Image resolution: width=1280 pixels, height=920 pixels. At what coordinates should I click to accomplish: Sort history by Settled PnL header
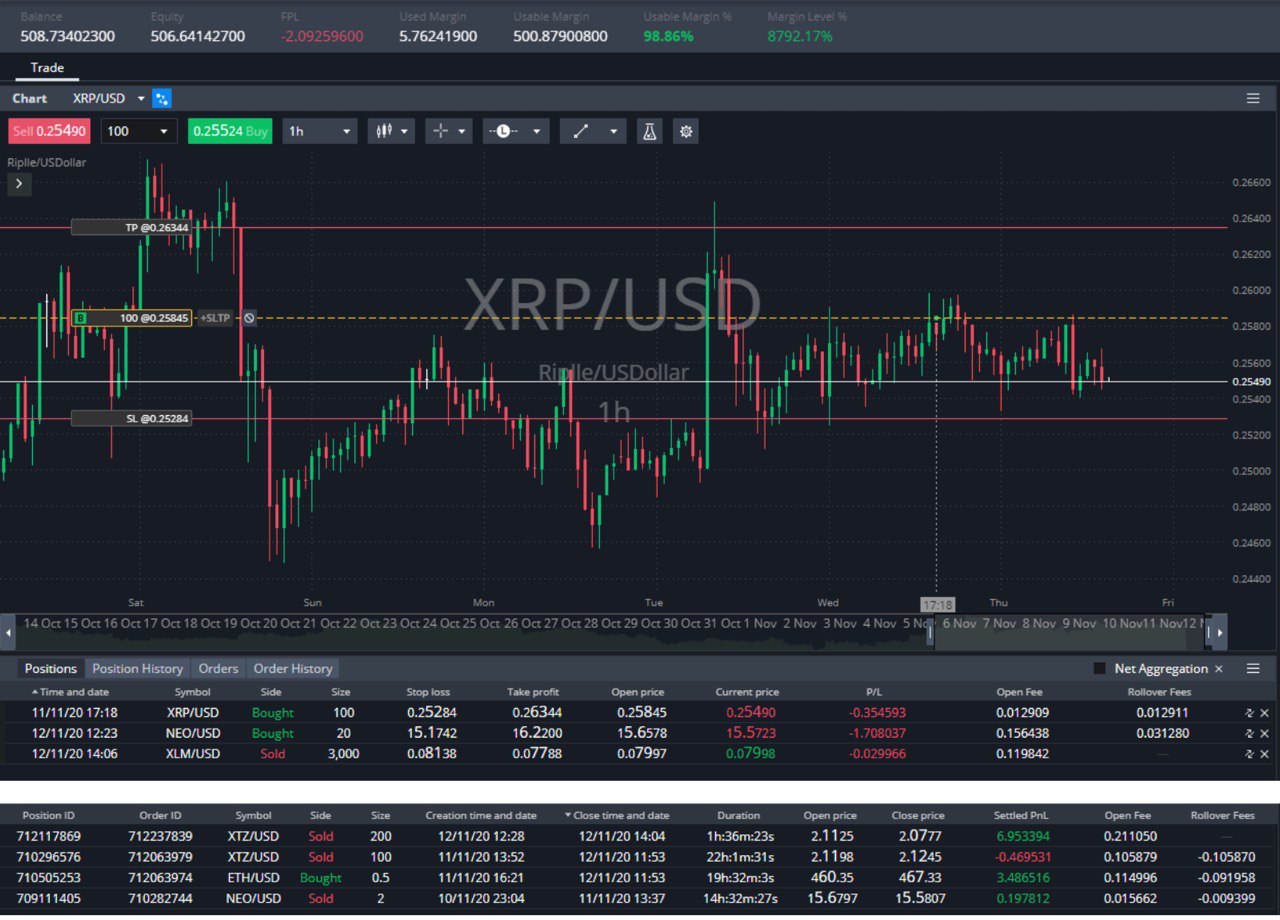point(1019,815)
